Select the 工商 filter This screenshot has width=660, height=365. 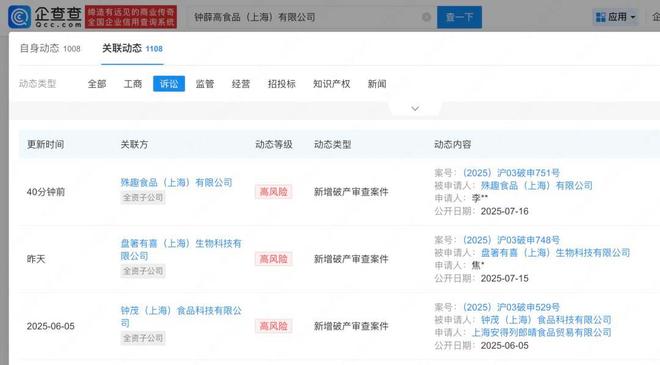(133, 84)
